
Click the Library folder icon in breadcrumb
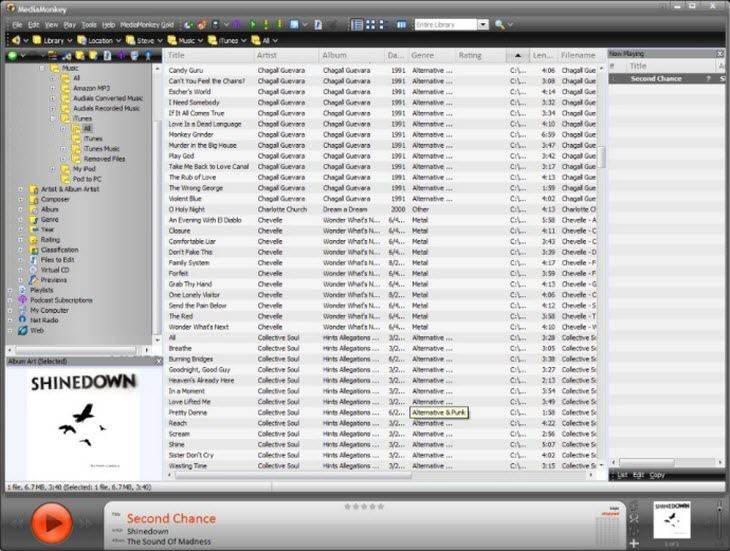pos(37,41)
